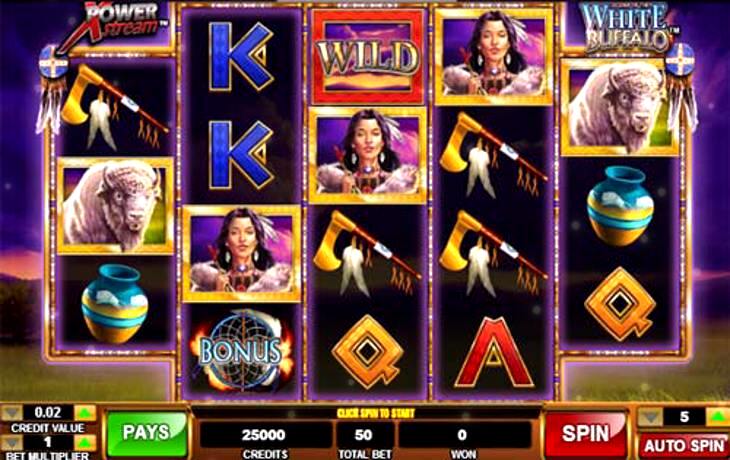
Task: Click the White Buffalo game logo
Action: (x=625, y=27)
